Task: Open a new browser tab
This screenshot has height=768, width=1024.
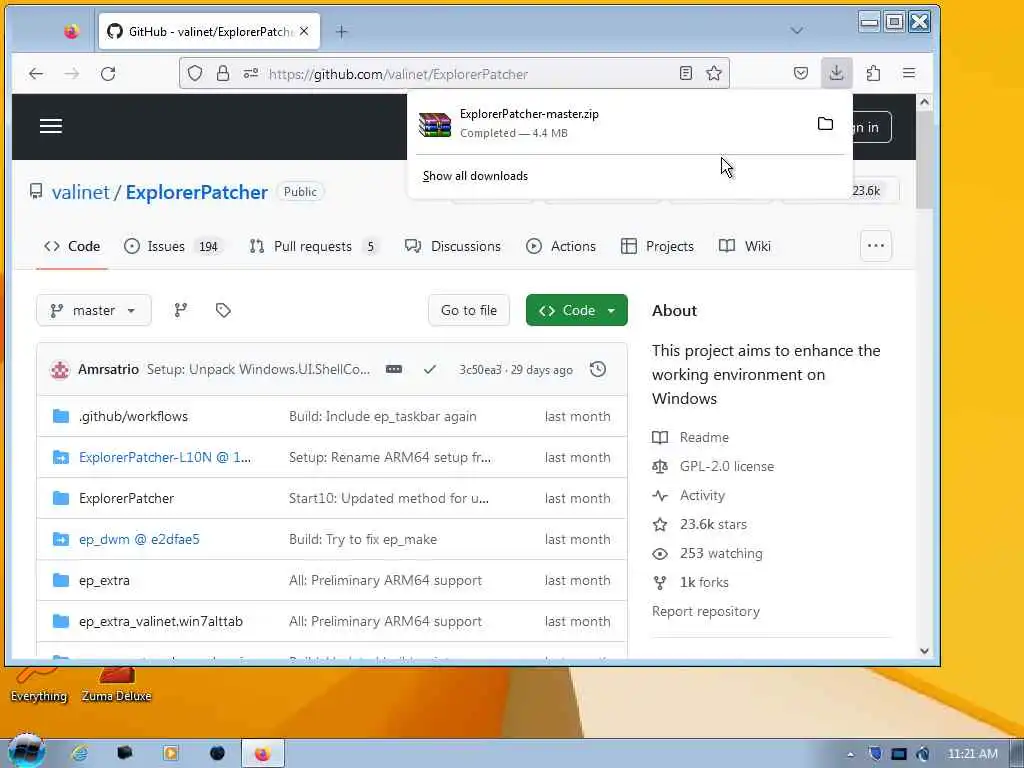Action: pyautogui.click(x=342, y=31)
